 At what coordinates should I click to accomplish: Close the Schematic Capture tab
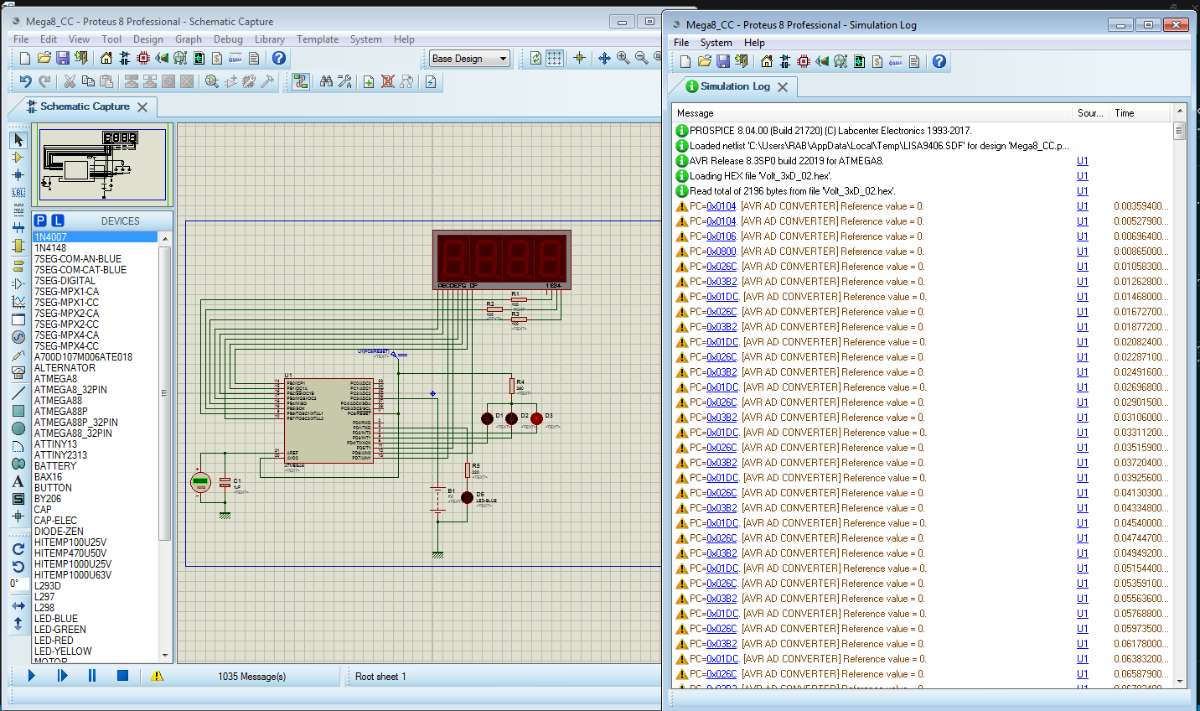[143, 107]
